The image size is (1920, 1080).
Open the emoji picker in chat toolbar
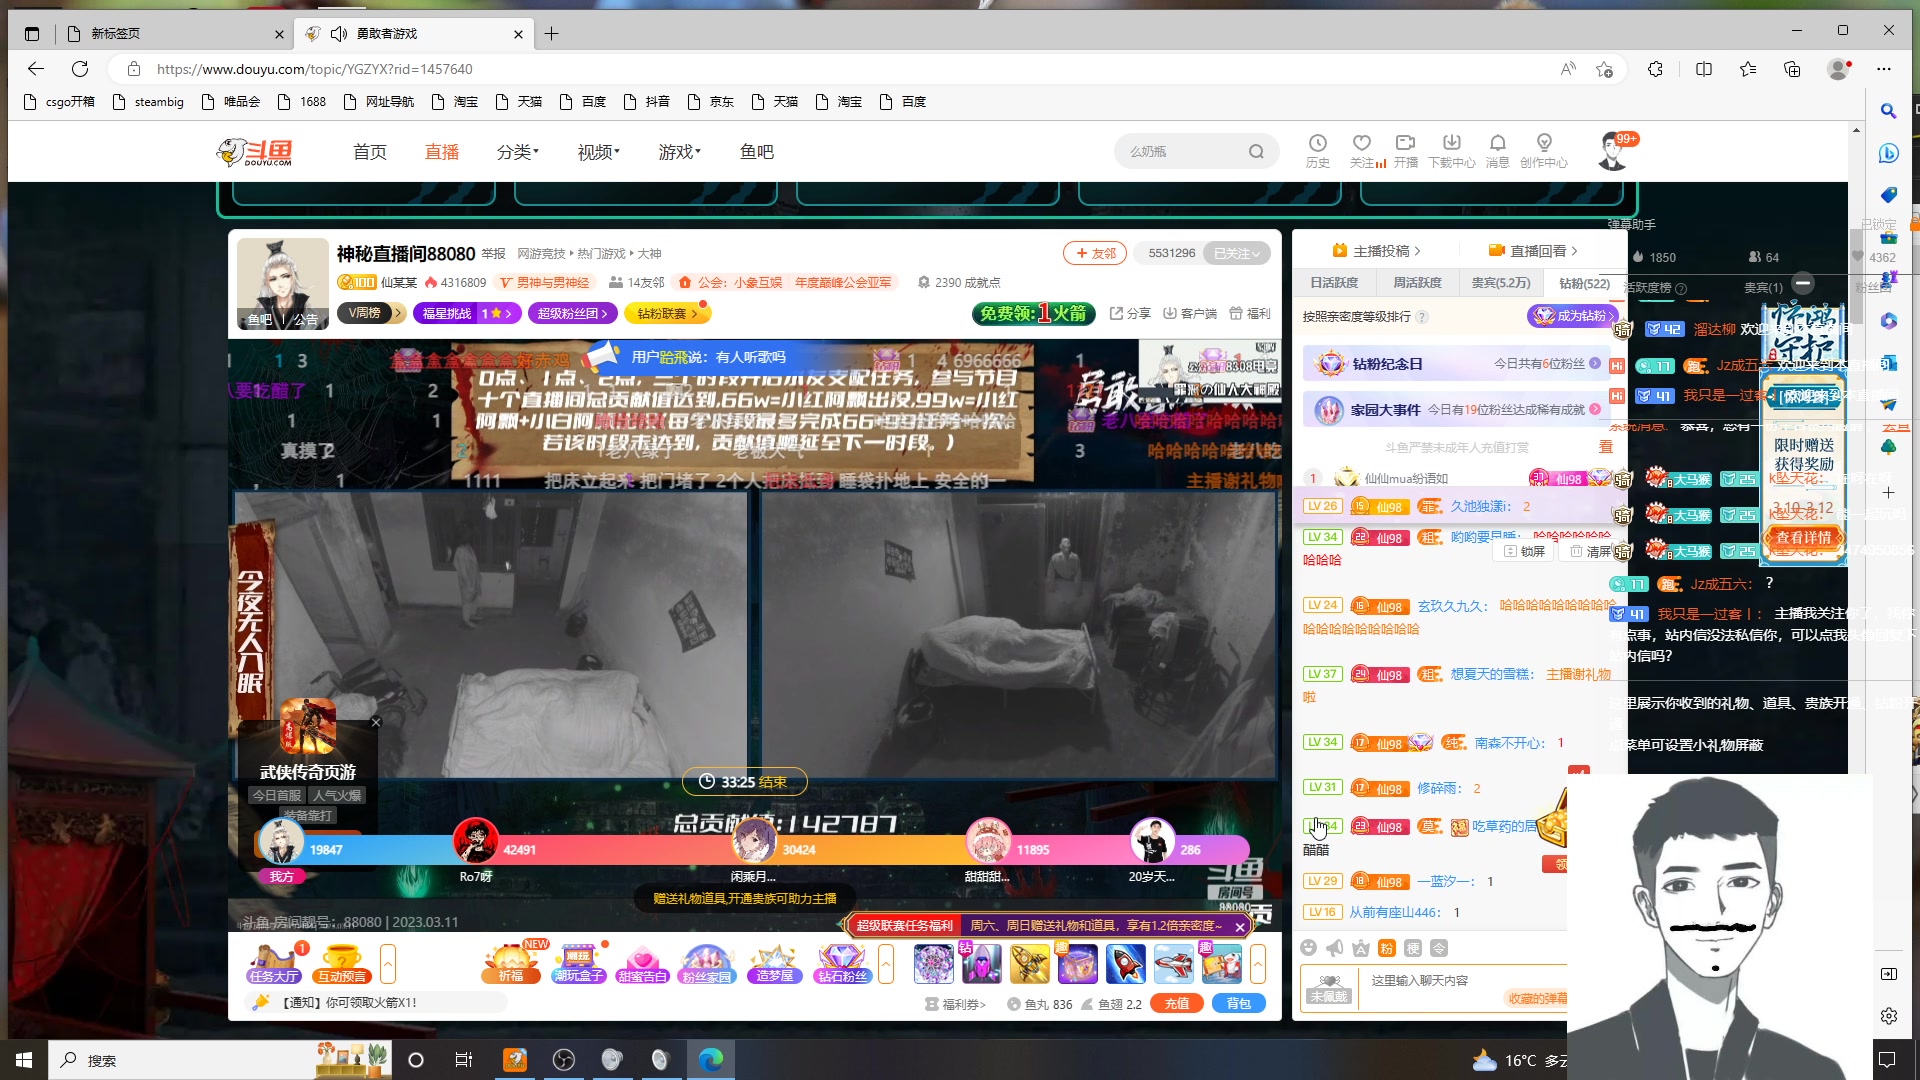coord(1309,948)
